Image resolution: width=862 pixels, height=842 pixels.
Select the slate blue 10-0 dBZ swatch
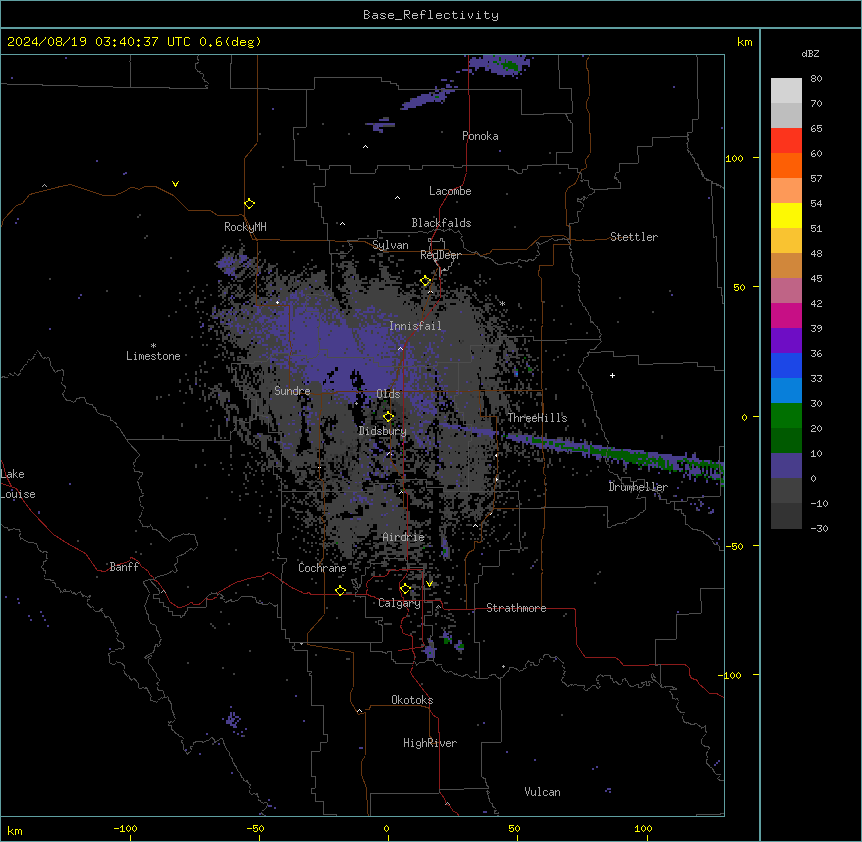pyautogui.click(x=786, y=466)
